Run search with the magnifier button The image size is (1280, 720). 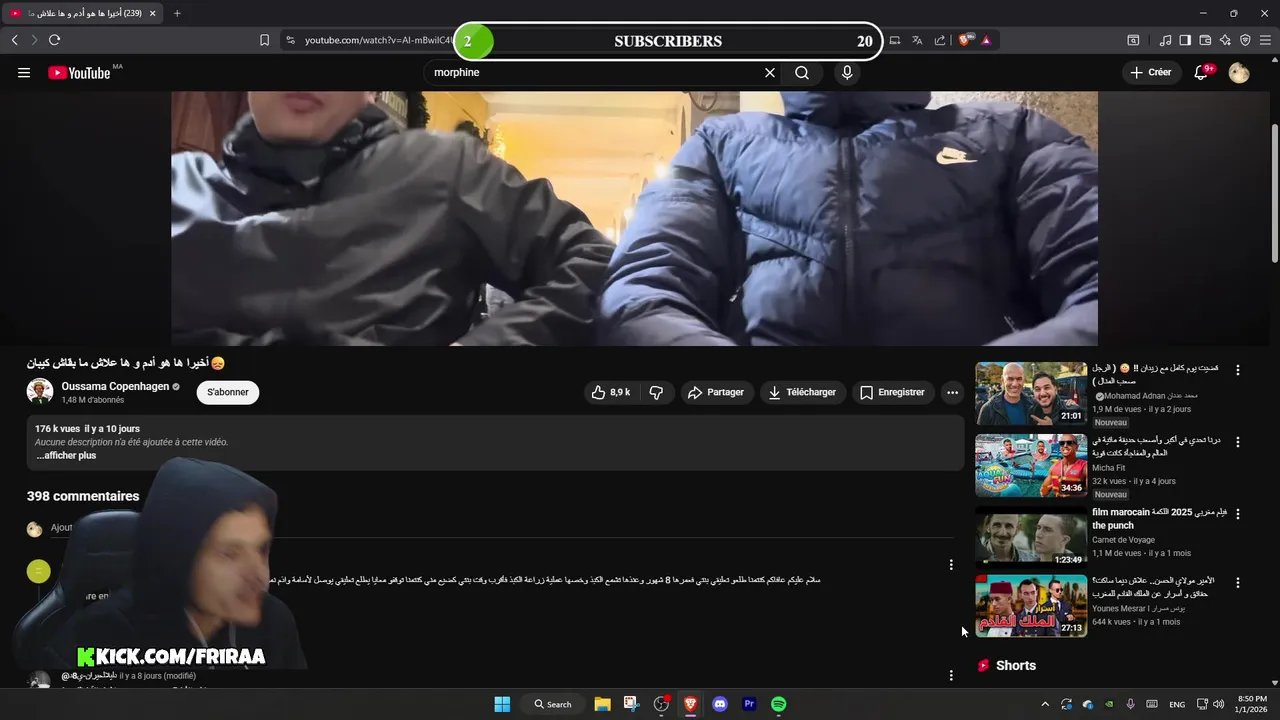[802, 72]
